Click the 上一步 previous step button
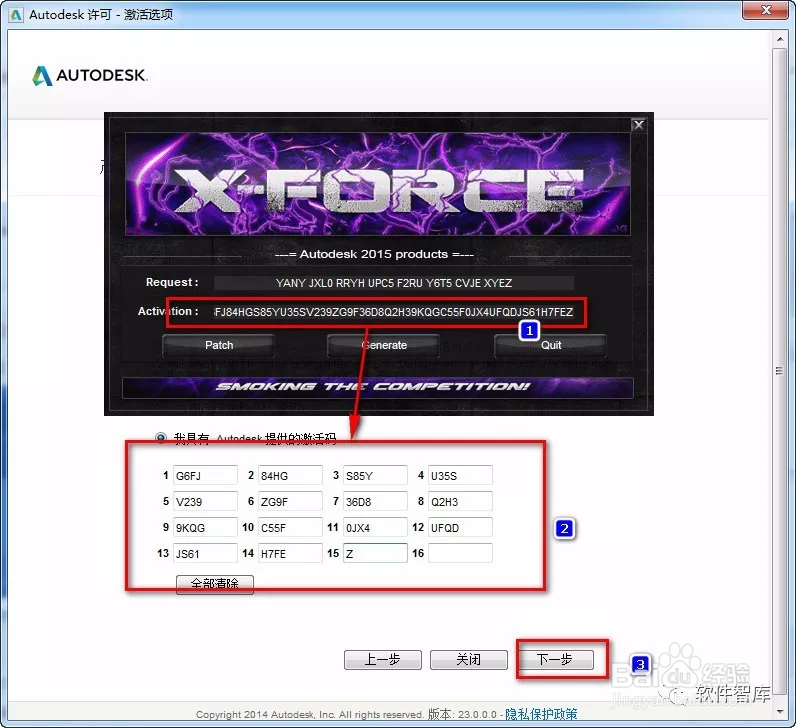 point(383,659)
